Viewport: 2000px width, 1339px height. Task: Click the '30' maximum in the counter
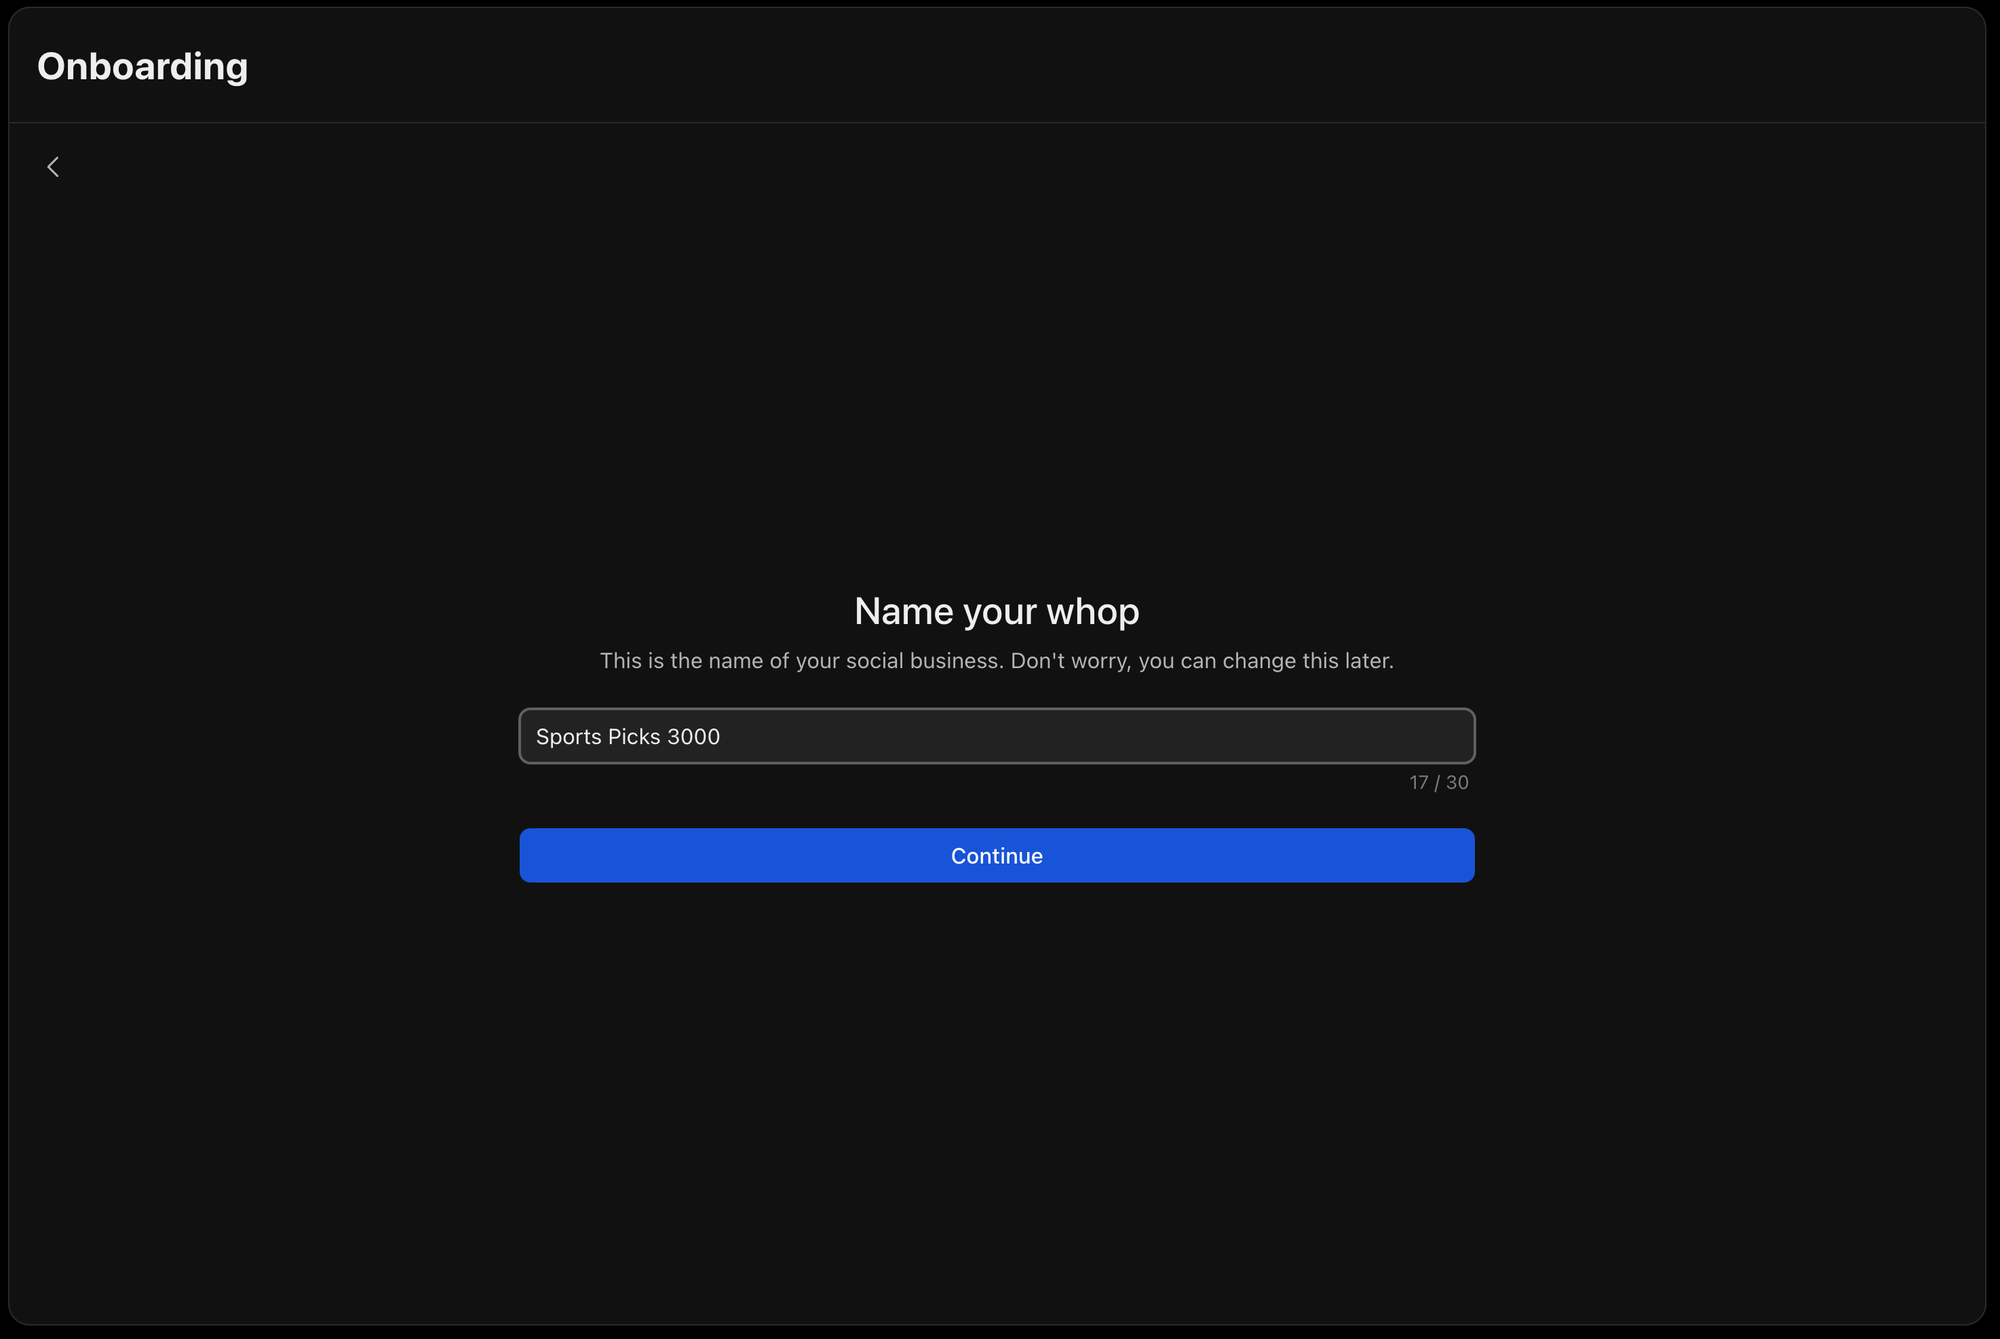coord(1457,783)
